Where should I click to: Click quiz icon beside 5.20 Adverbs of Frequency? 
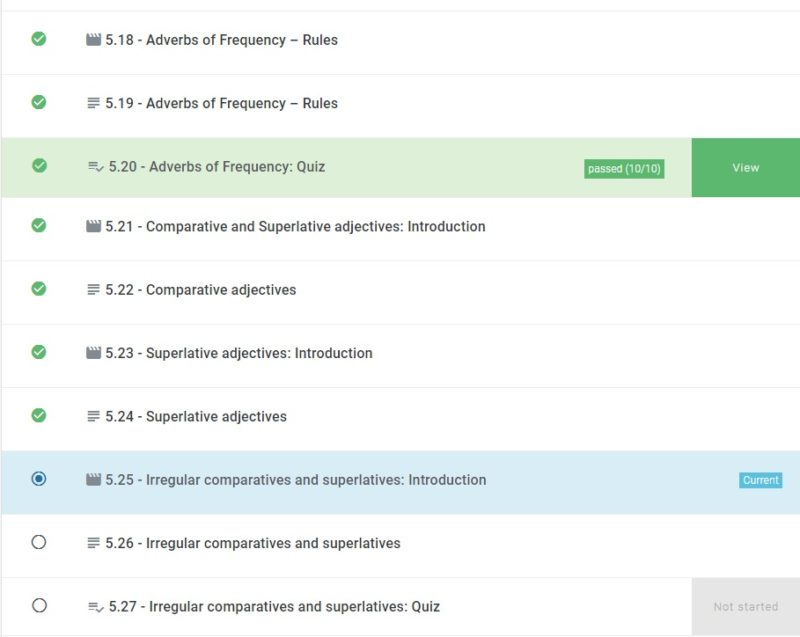(96, 167)
